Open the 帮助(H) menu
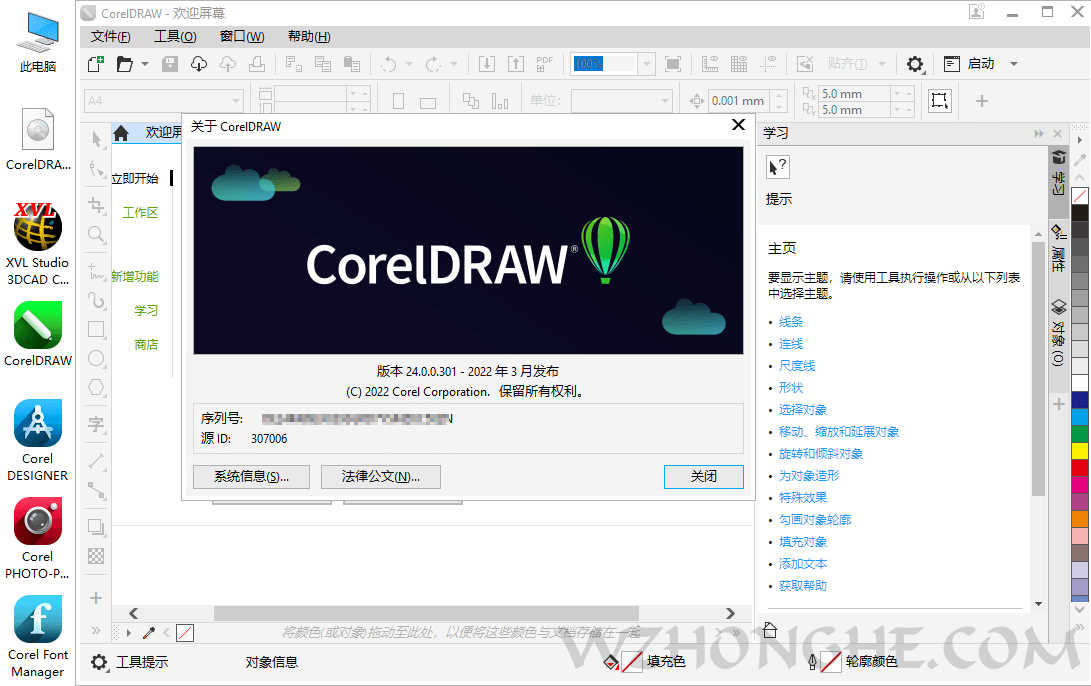The height and width of the screenshot is (686, 1091). tap(308, 36)
